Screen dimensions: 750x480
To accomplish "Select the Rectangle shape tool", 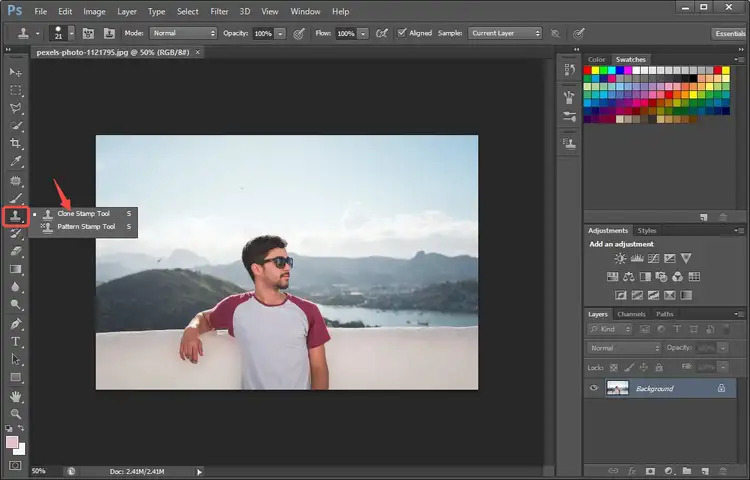I will click(16, 377).
